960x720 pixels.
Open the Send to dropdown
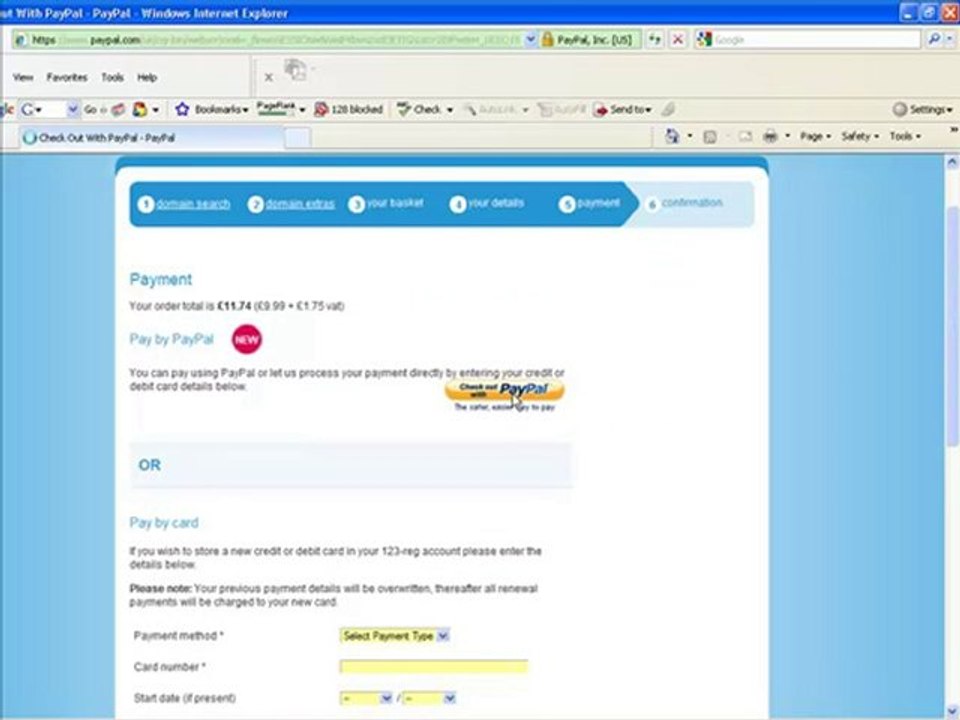point(623,110)
